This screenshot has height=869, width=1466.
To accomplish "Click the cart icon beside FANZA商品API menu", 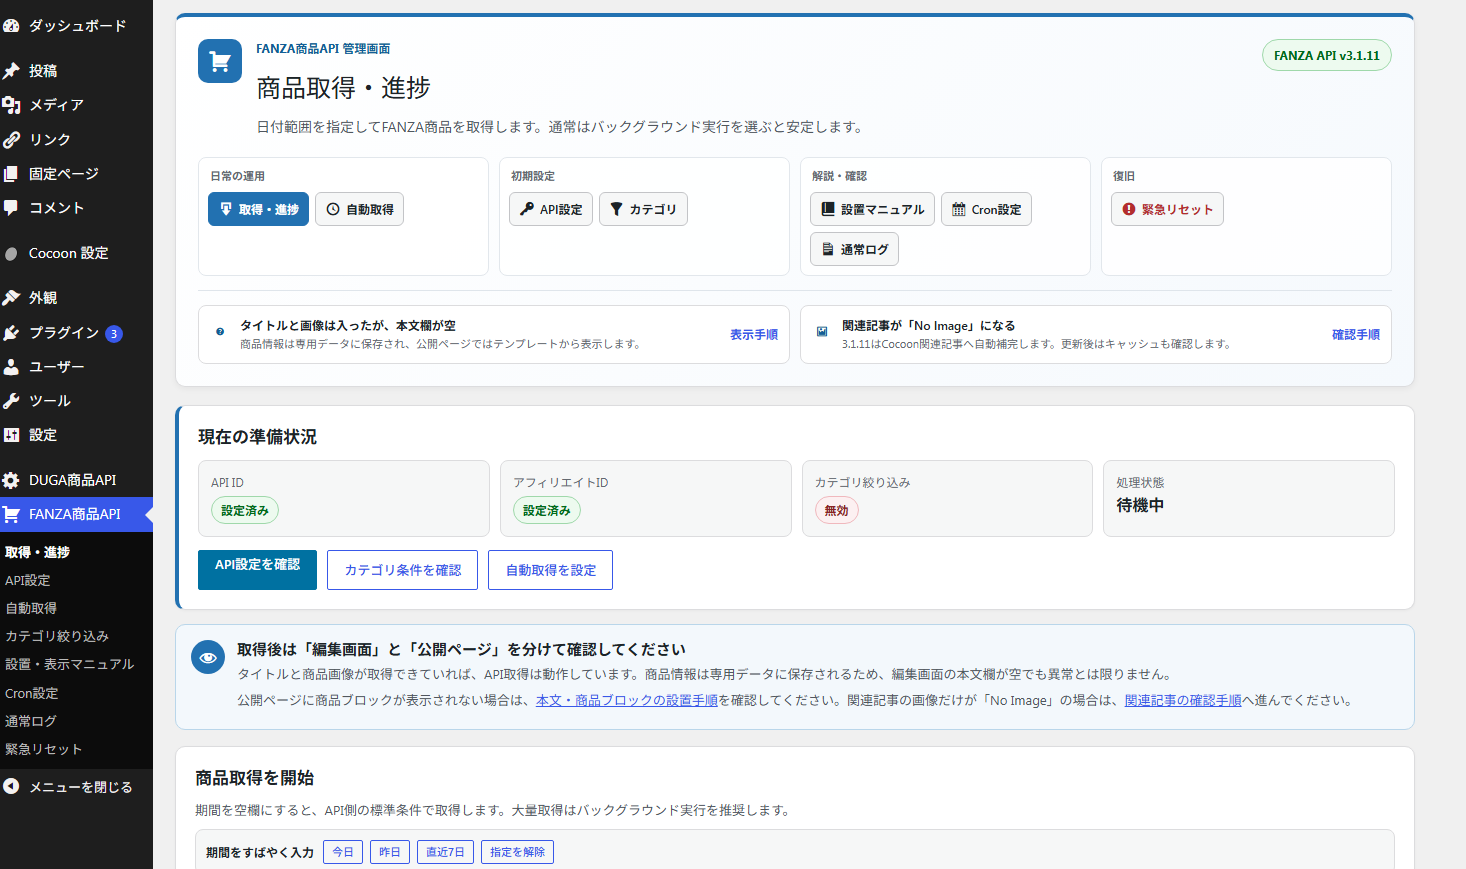I will (x=11, y=514).
